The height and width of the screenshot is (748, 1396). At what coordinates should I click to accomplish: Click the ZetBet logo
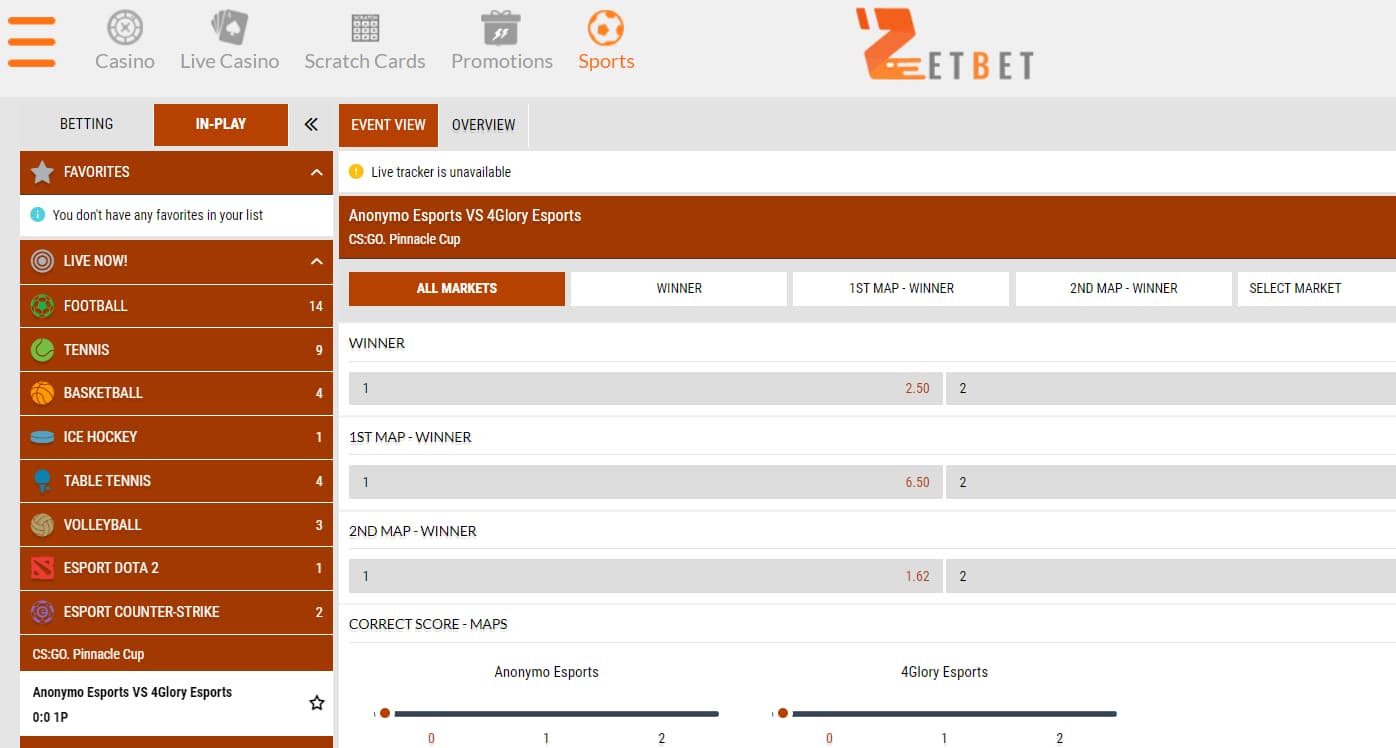[x=945, y=45]
